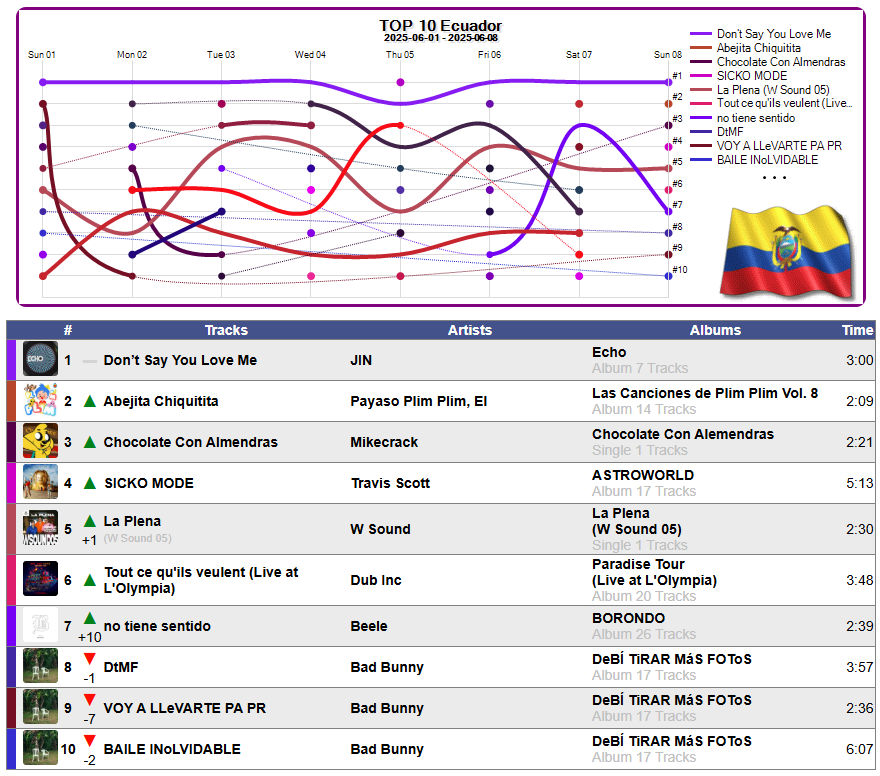Screen dimensions: 880x776
Task: Select DtMF legend entry
Action: coord(717,132)
